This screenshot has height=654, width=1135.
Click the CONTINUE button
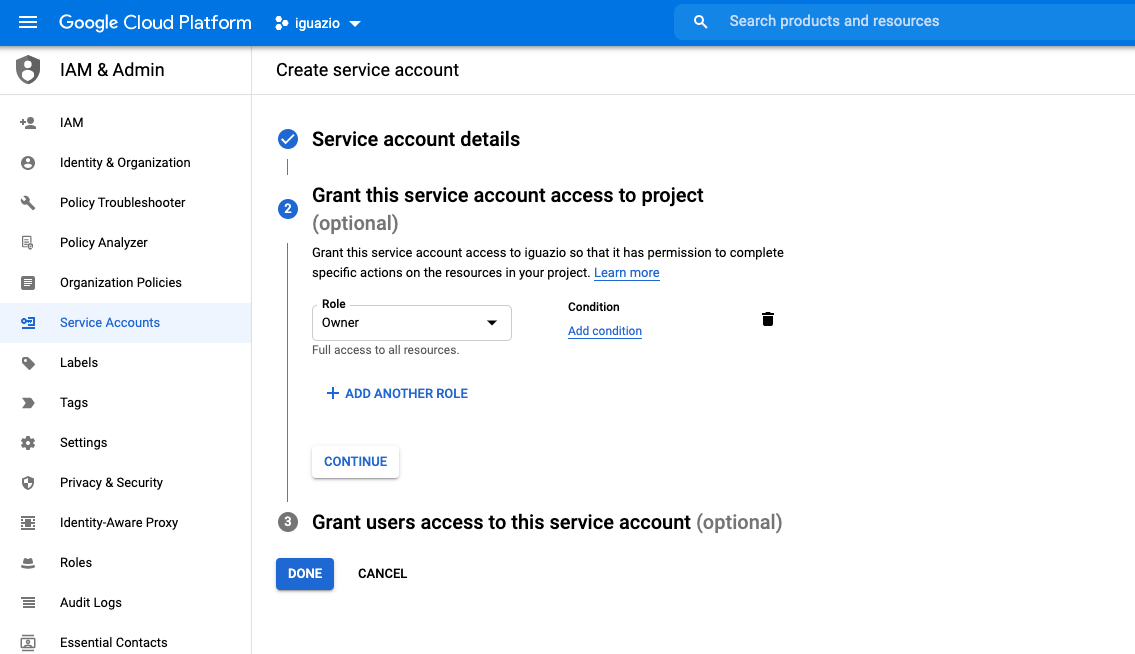355,461
